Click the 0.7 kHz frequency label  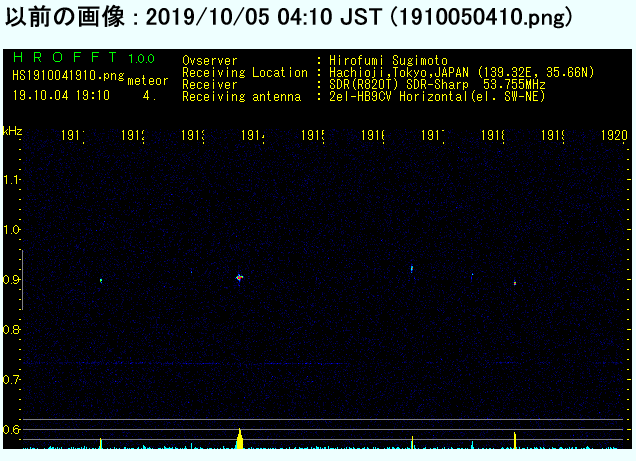pyautogui.click(x=12, y=379)
